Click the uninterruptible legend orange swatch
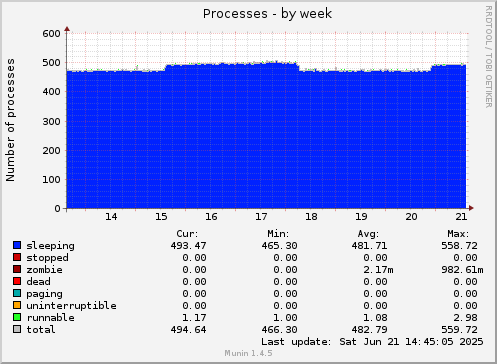Viewport: 497px width, 364px height. point(17,305)
